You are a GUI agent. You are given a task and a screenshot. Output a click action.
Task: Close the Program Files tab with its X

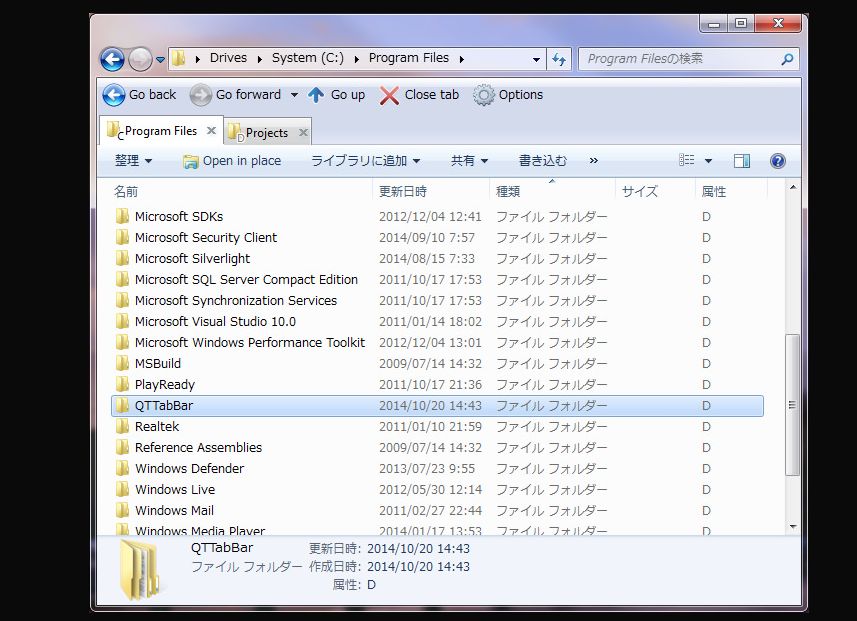pyautogui.click(x=212, y=131)
